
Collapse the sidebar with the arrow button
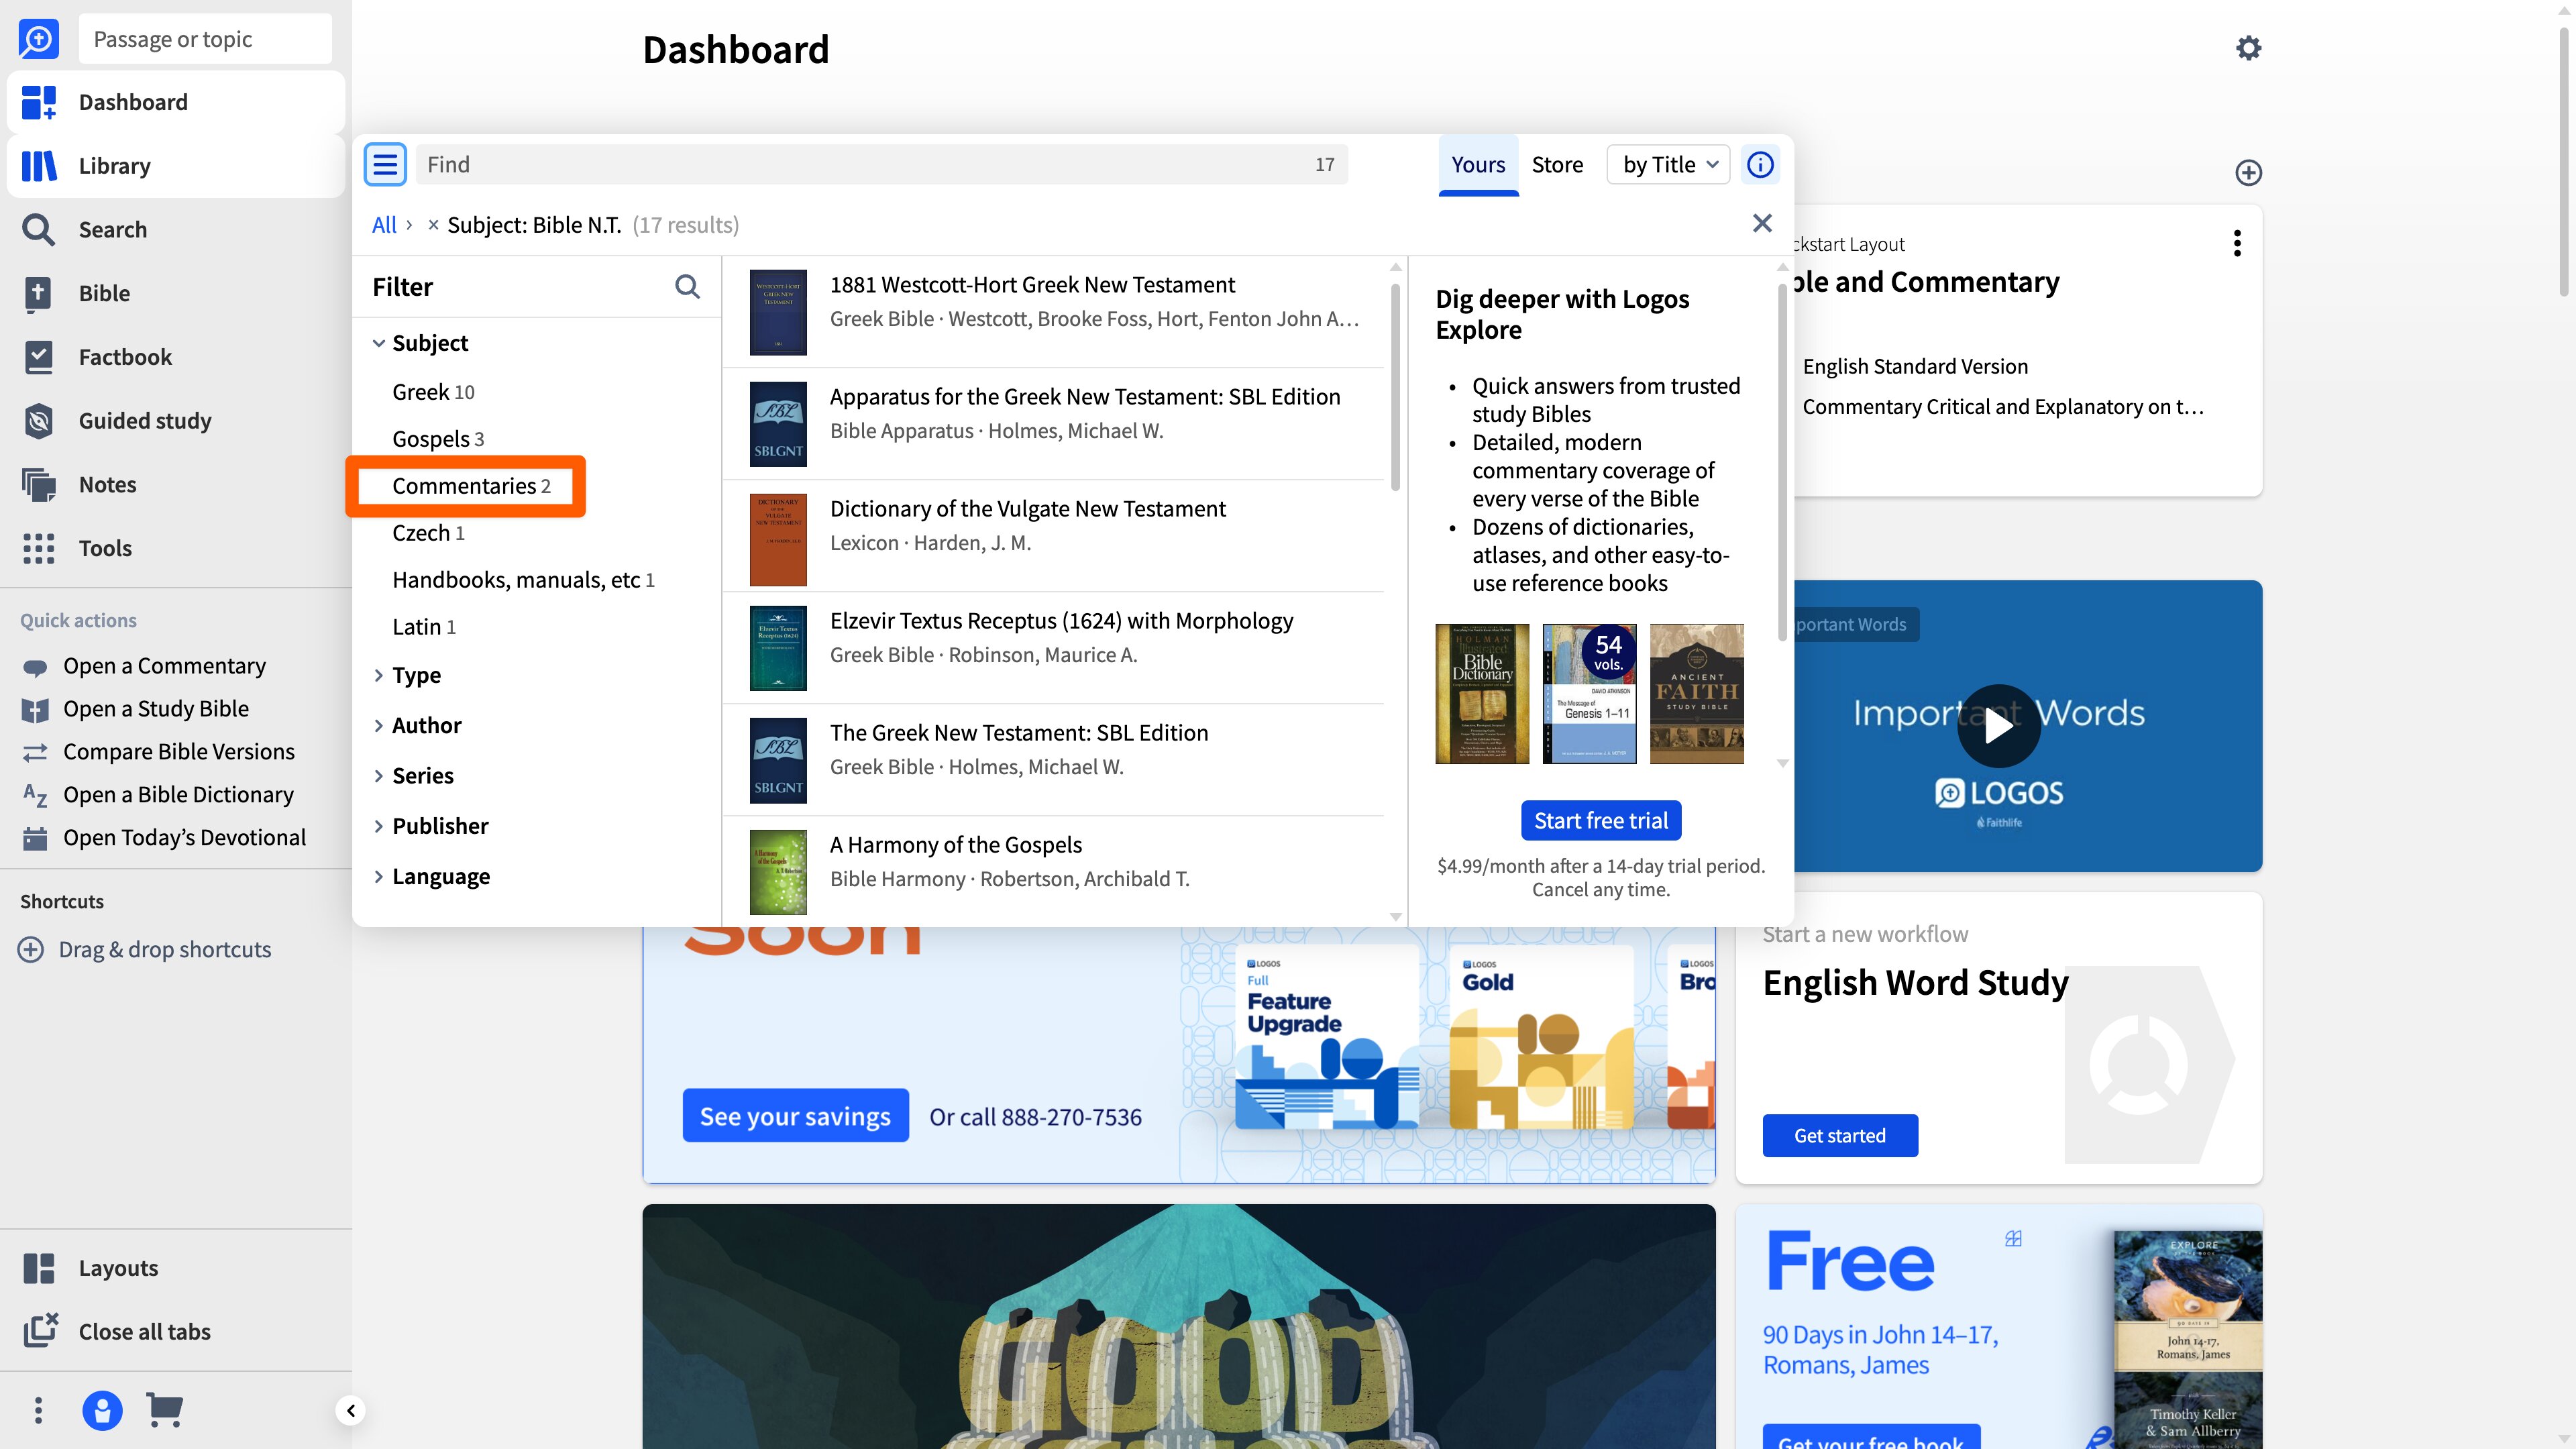[x=350, y=1411]
